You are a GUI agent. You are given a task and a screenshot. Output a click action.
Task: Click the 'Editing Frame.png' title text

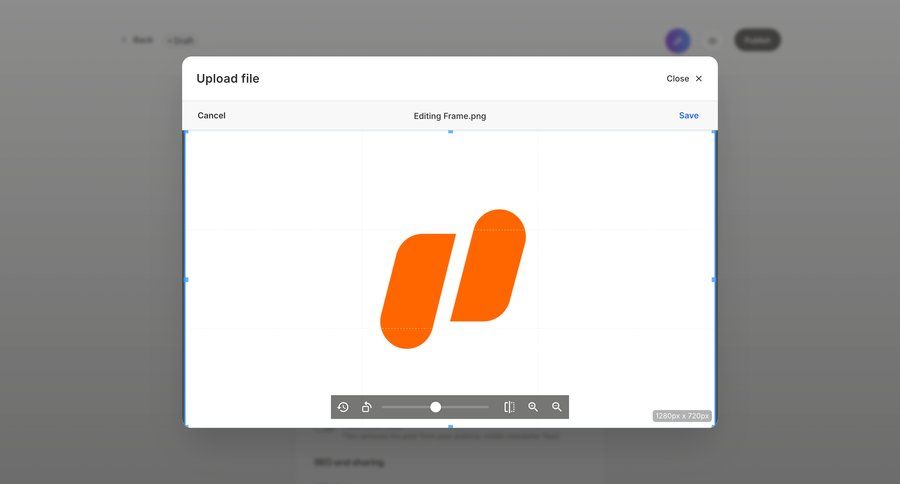coord(450,116)
